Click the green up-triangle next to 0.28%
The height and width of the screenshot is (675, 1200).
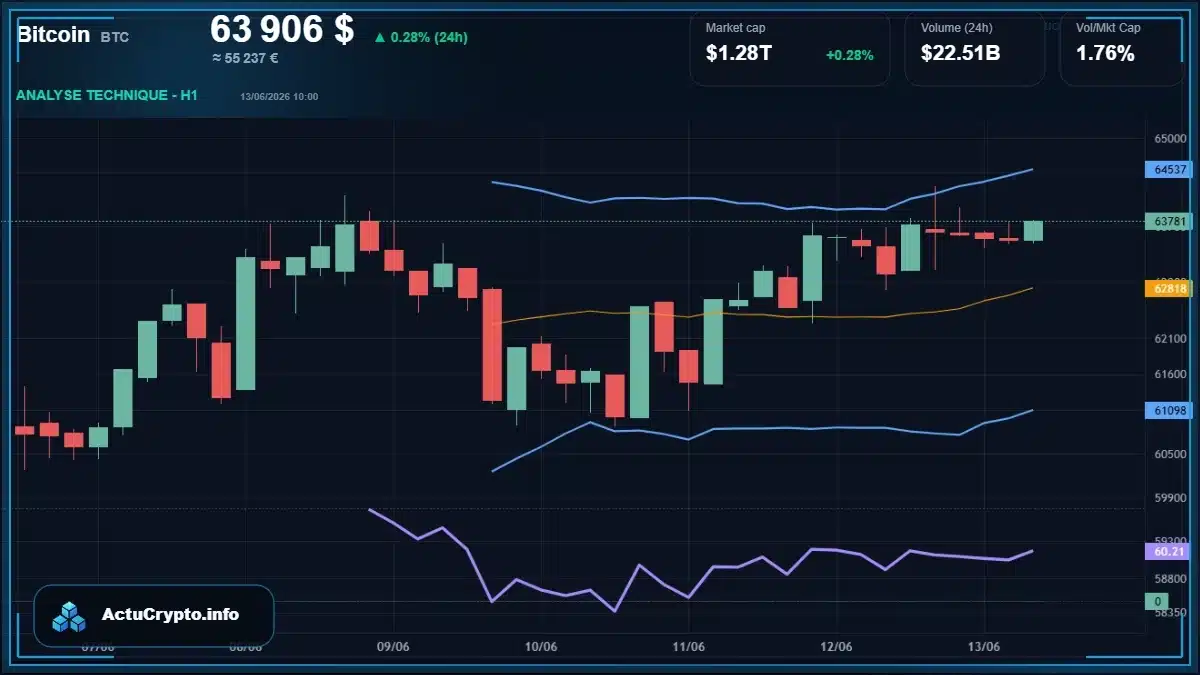[380, 38]
